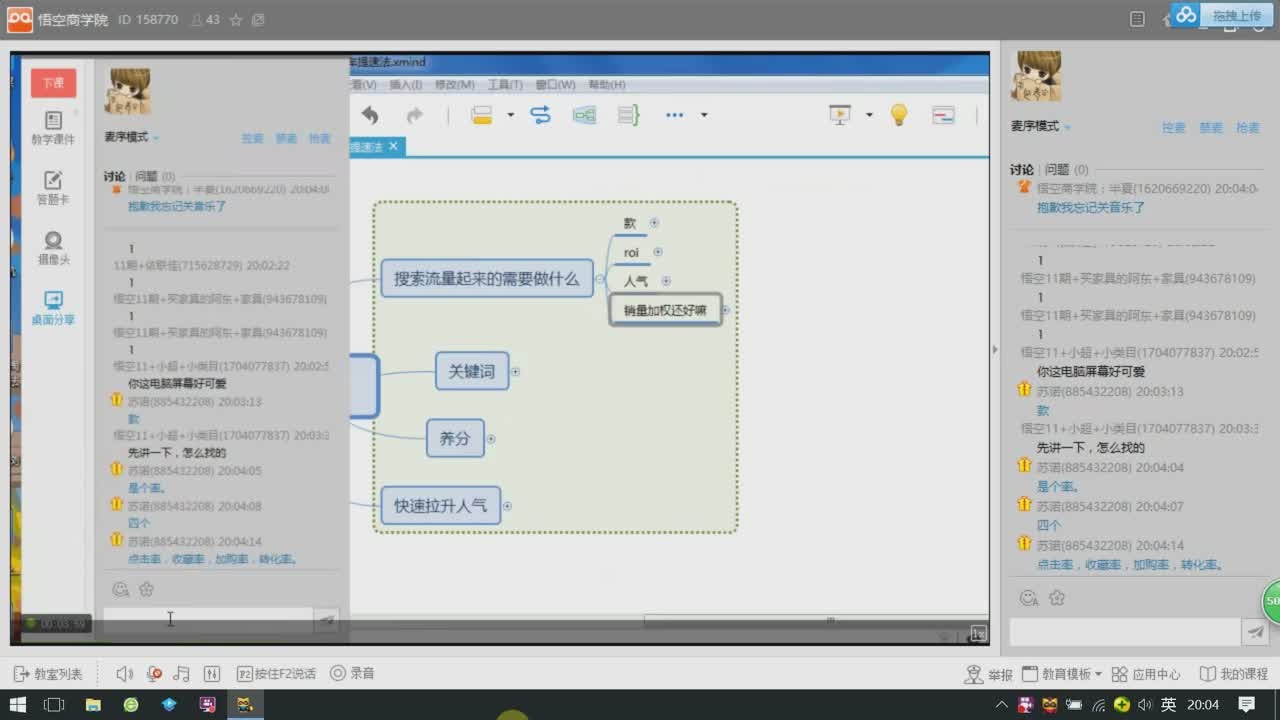Open 我的课程 my courses

point(1234,674)
